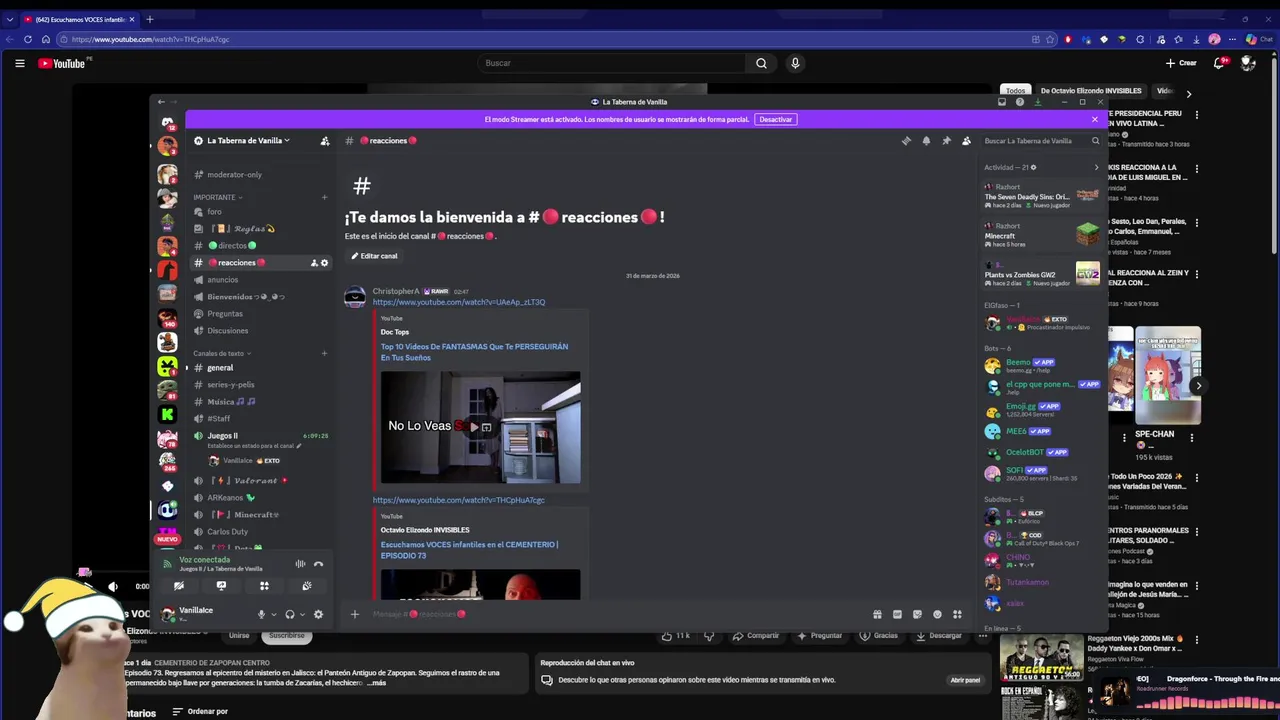
Task: Open the general text channel
Action: 260,368
